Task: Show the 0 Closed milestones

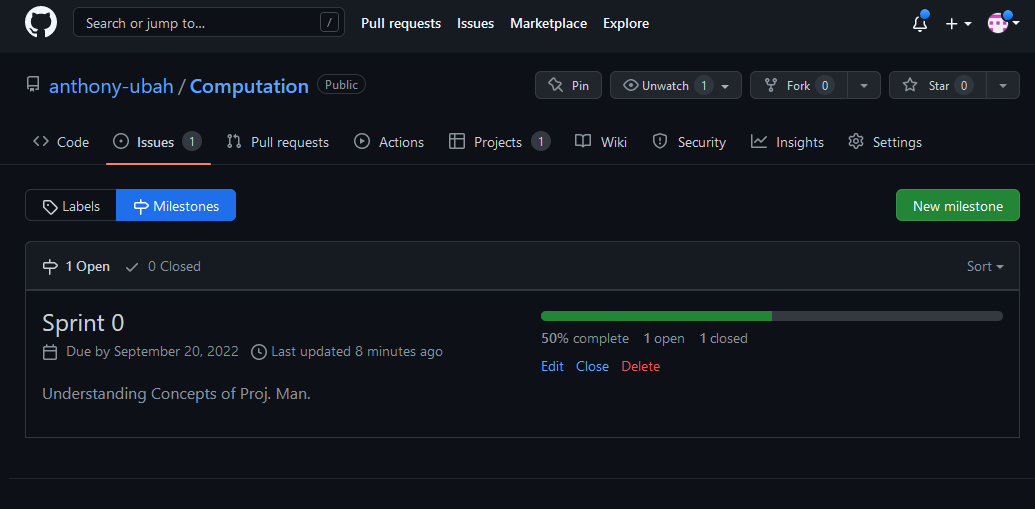Action: pyautogui.click(x=163, y=266)
